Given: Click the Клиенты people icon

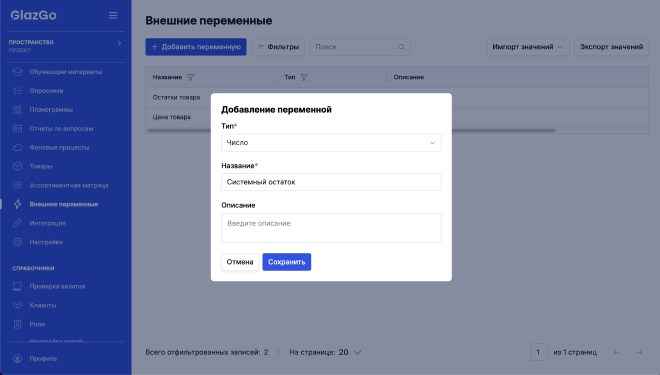Looking at the screenshot, I should pyautogui.click(x=17, y=306).
